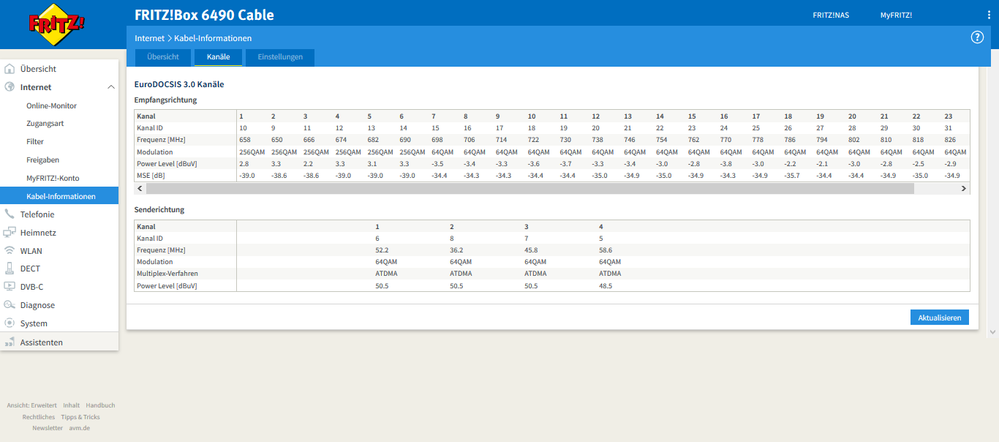Click the horizontal scrollbar thumb
Screen dimensions: 999x442
coord(530,189)
